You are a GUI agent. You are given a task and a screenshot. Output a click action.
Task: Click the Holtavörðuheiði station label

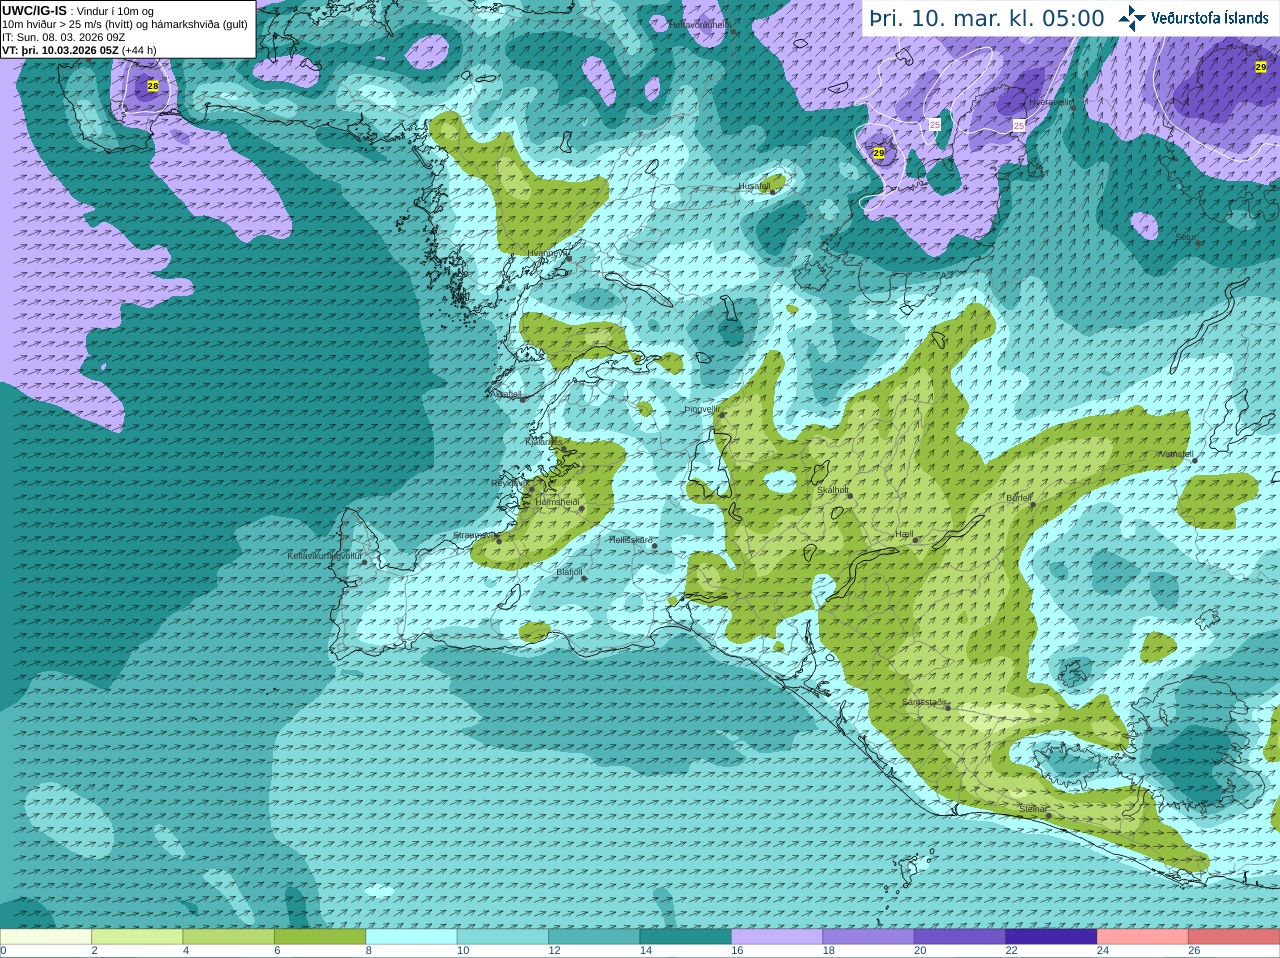[x=700, y=25]
